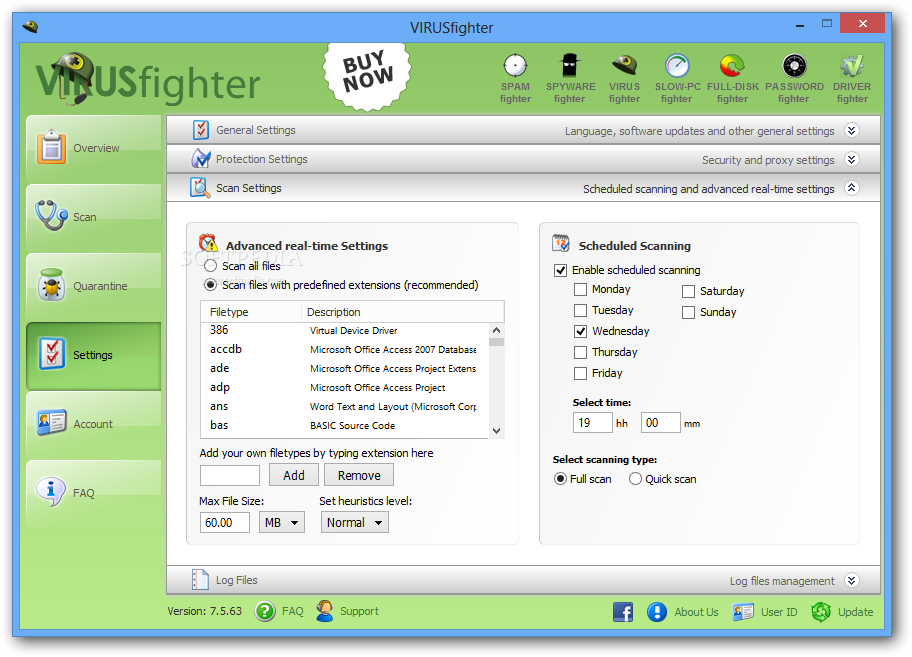Click the BUY NOW badge
Screen dimensions: 912x657
[x=367, y=75]
